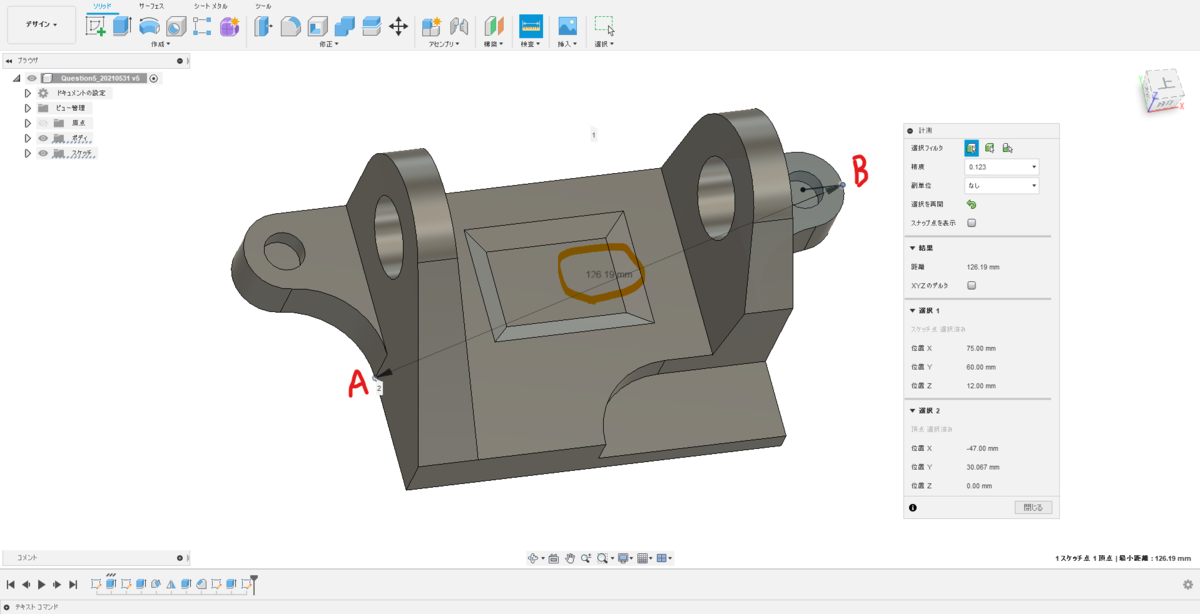Select the Move/Copy tool
This screenshot has width=1200, height=614.
coord(398,27)
